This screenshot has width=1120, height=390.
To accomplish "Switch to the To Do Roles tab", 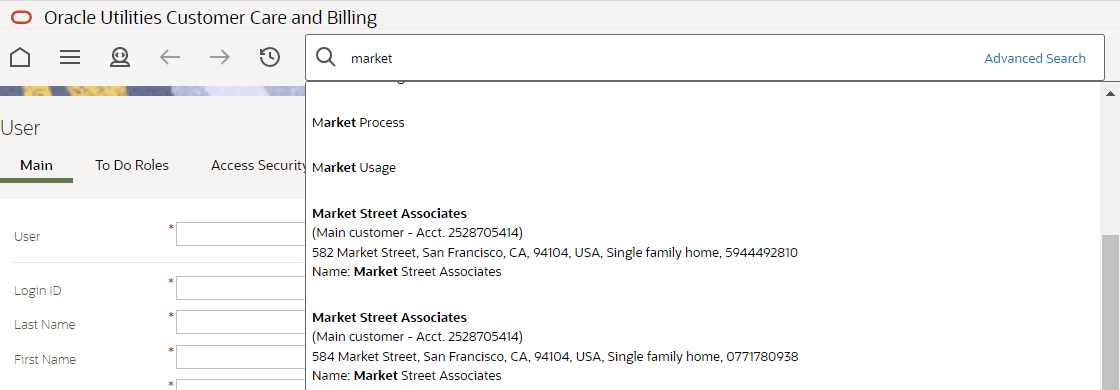I will click(132, 166).
